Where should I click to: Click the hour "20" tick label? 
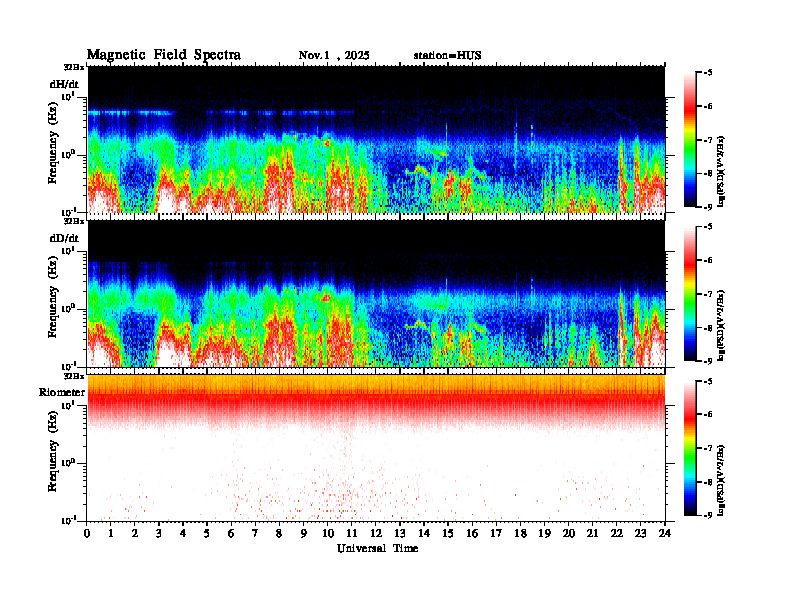[x=568, y=533]
